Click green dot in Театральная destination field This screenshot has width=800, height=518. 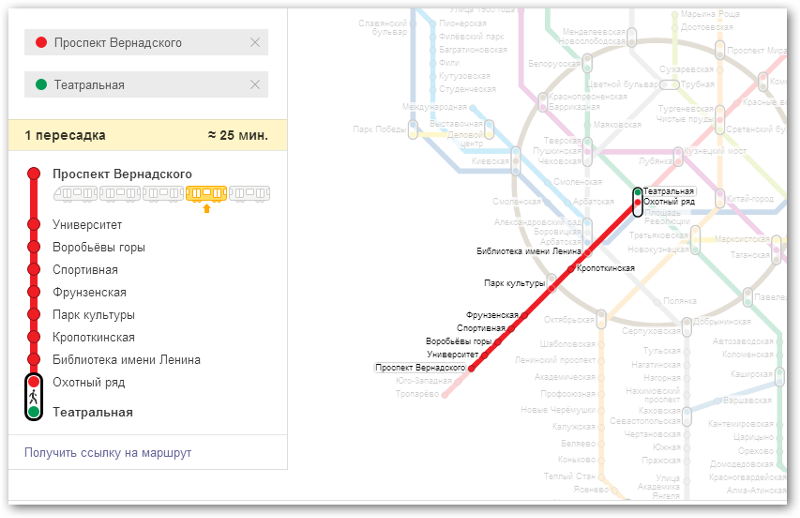pyautogui.click(x=41, y=85)
